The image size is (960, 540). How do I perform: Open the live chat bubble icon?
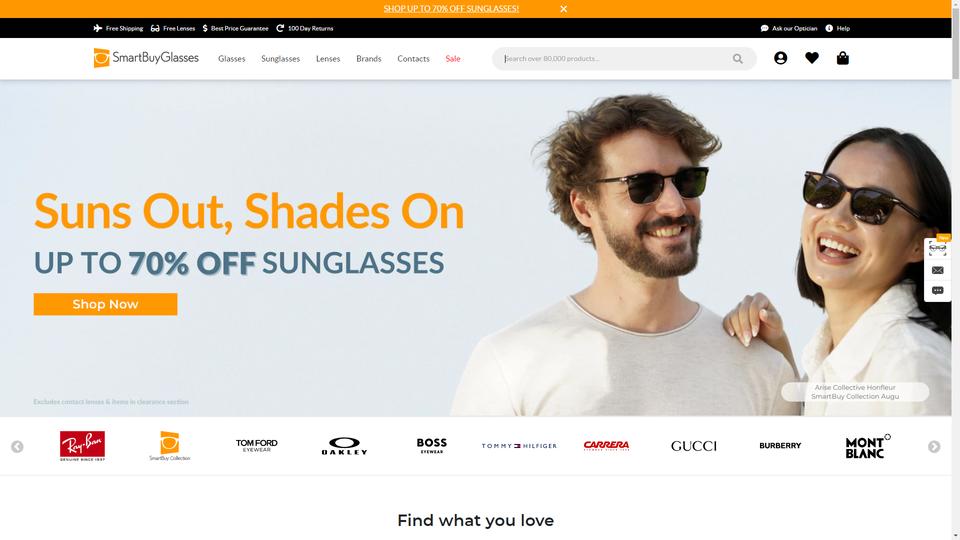937,291
